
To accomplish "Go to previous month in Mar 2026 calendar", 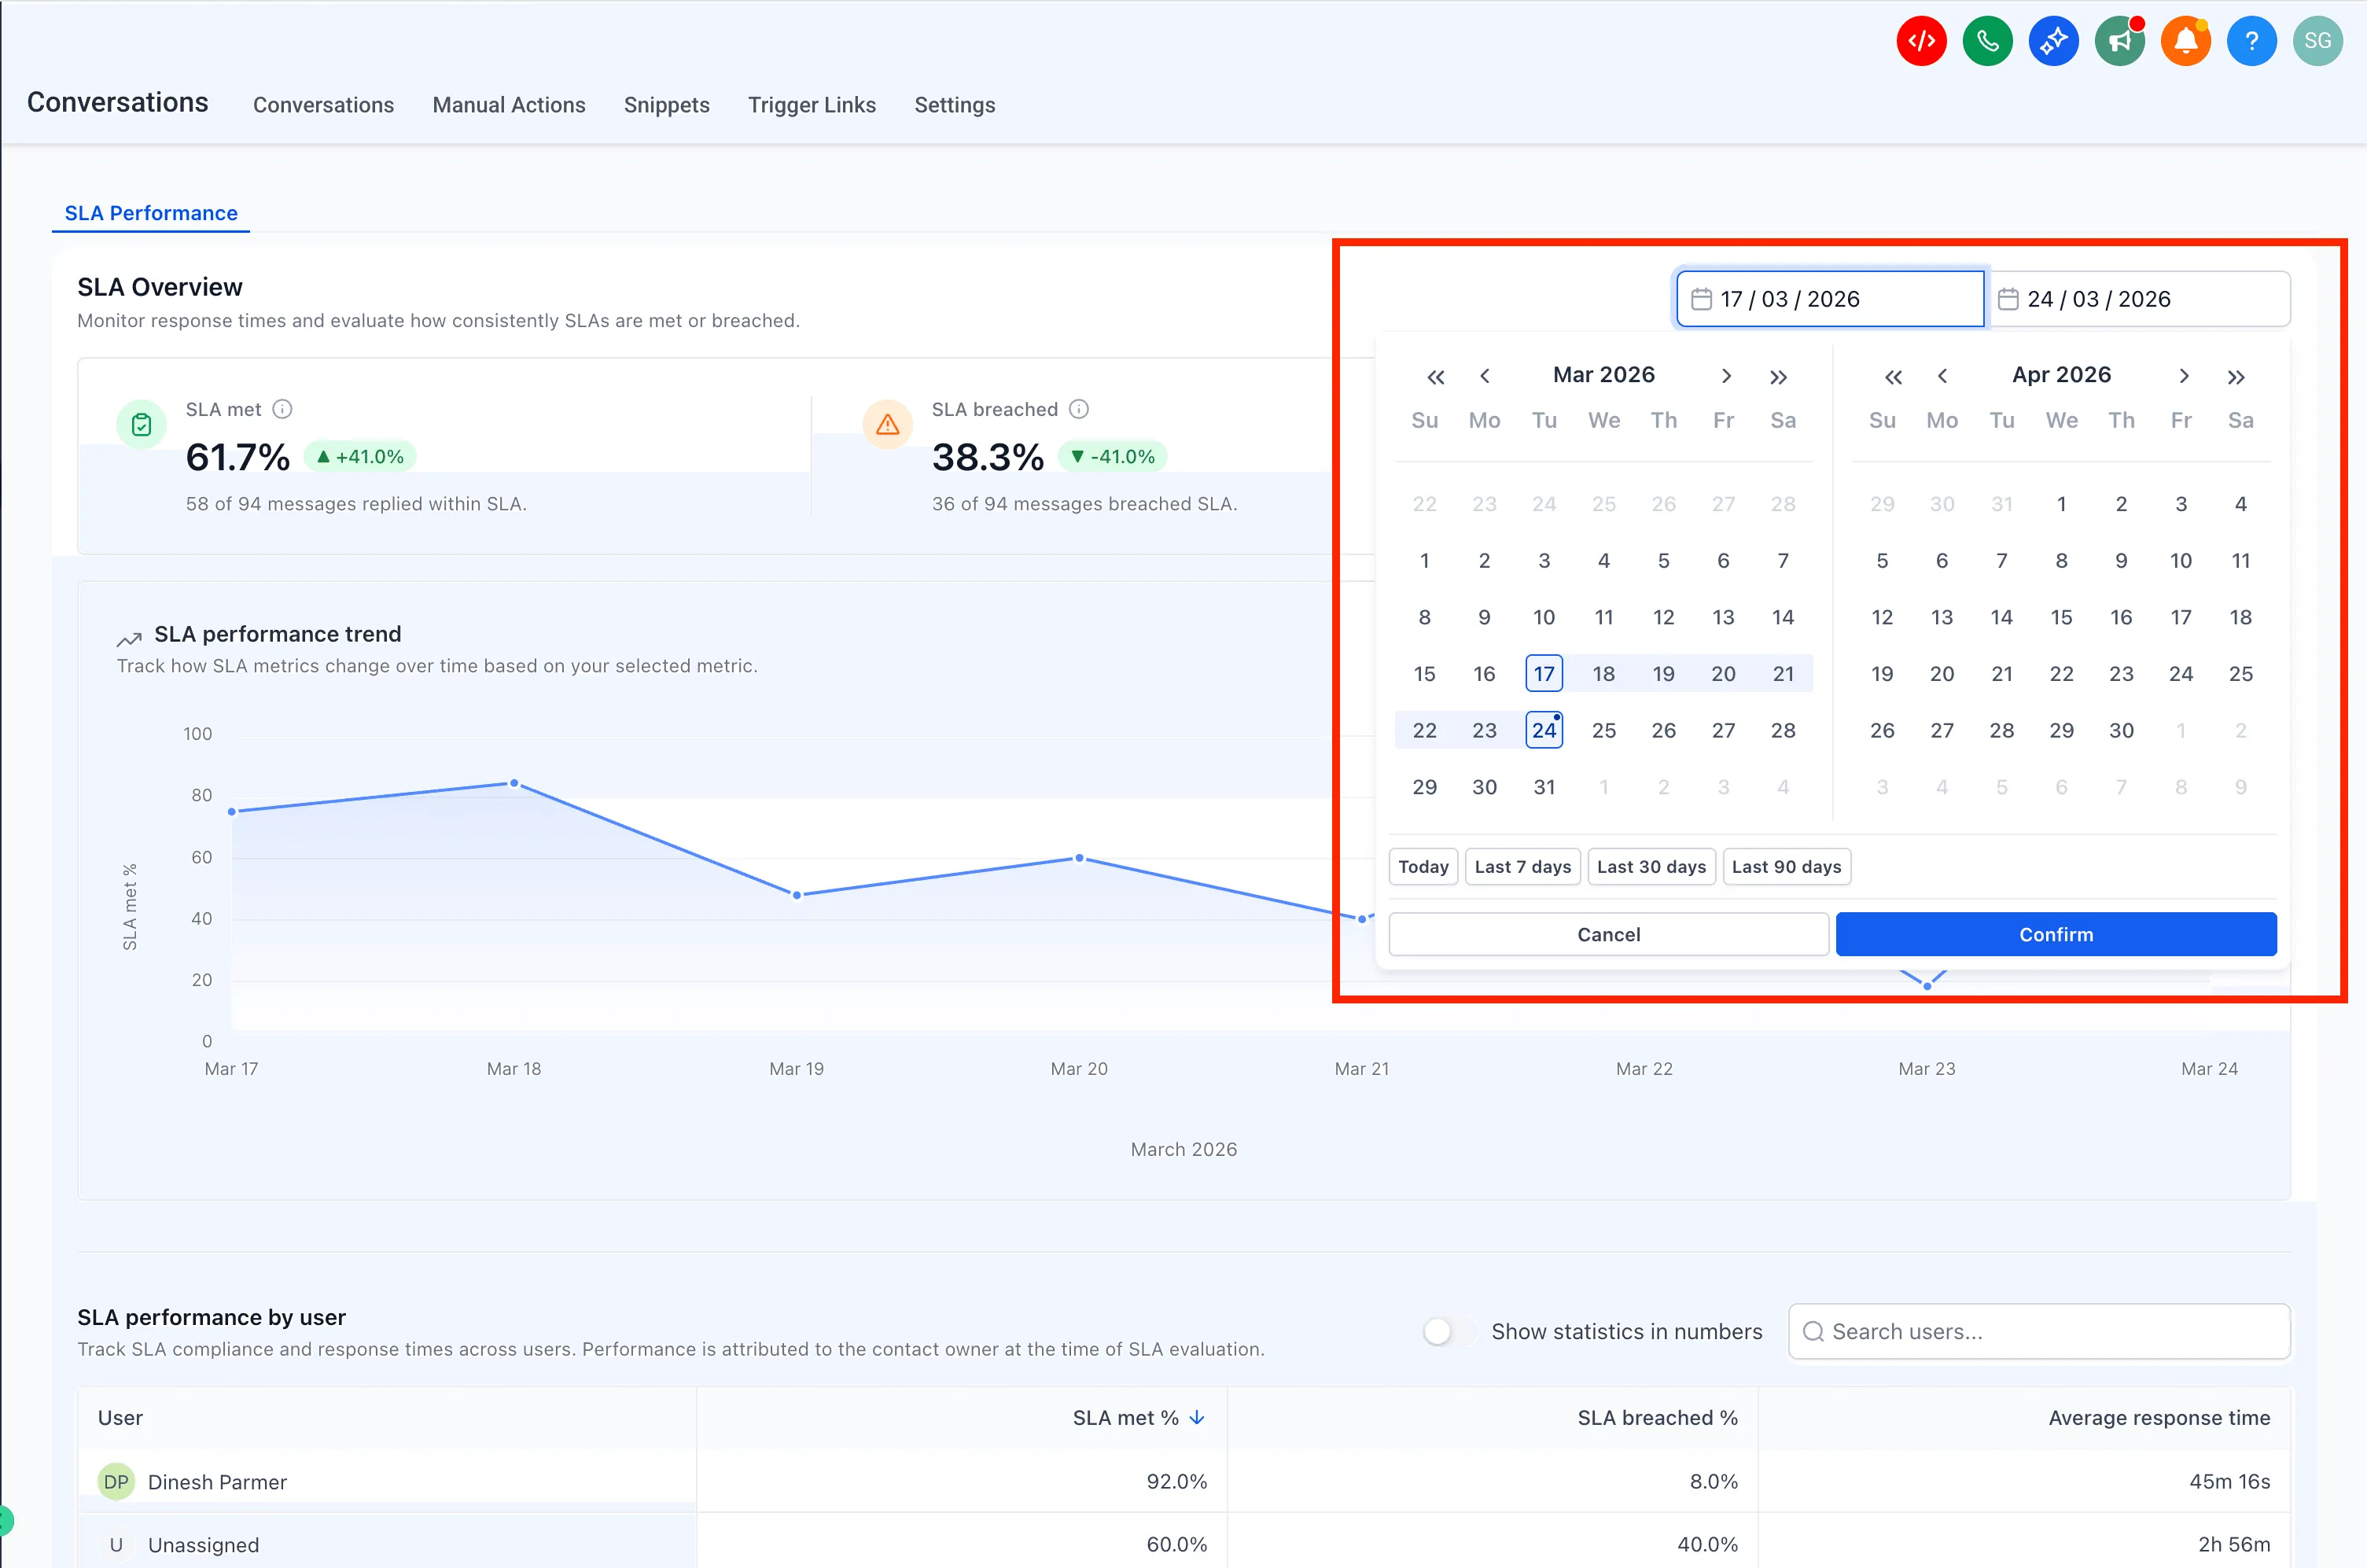I will [x=1485, y=376].
